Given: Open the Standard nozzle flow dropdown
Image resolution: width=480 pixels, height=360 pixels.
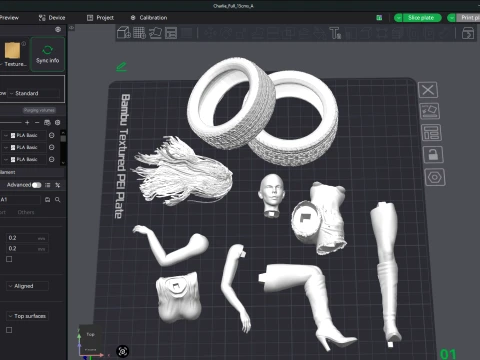Looking at the screenshot, I should tap(33, 93).
